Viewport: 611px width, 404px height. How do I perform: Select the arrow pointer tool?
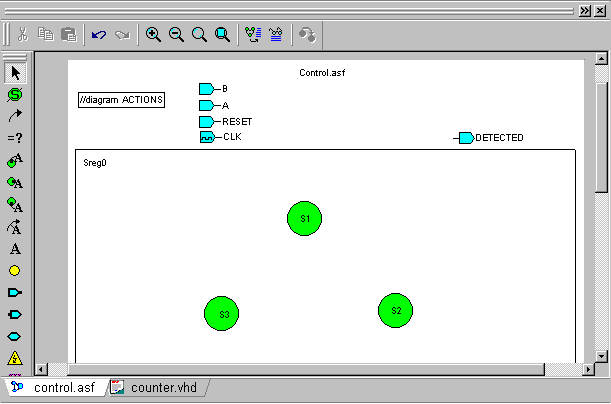pos(15,72)
